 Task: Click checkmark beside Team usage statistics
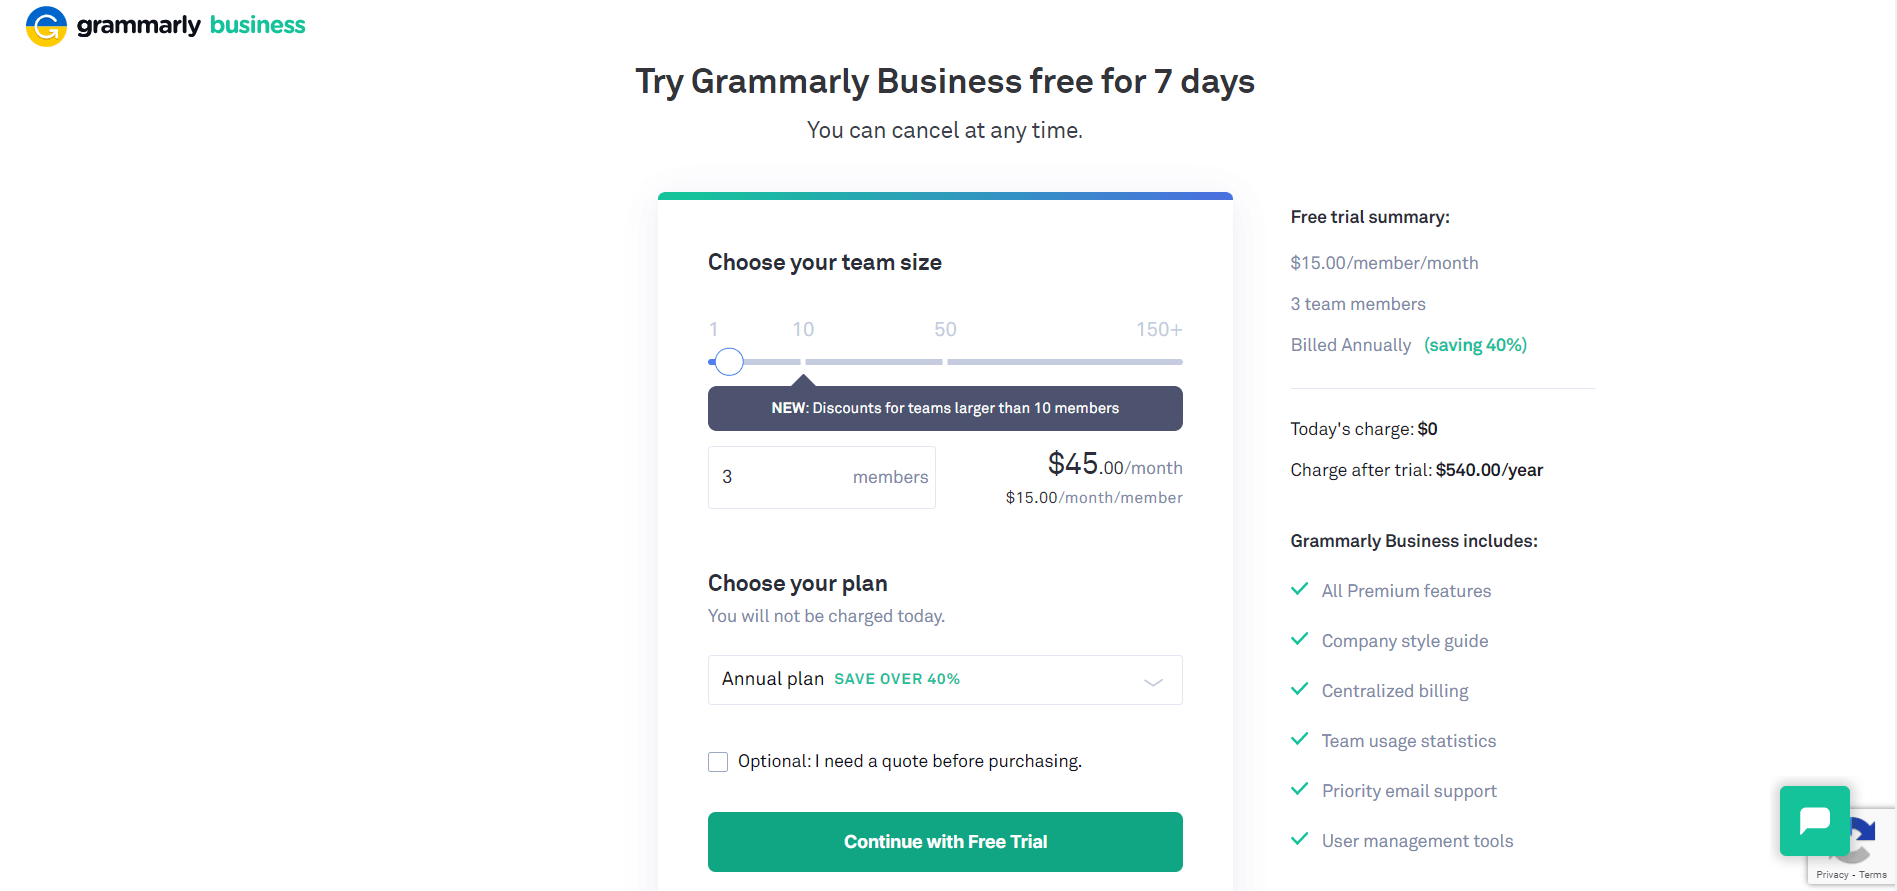[1300, 739]
